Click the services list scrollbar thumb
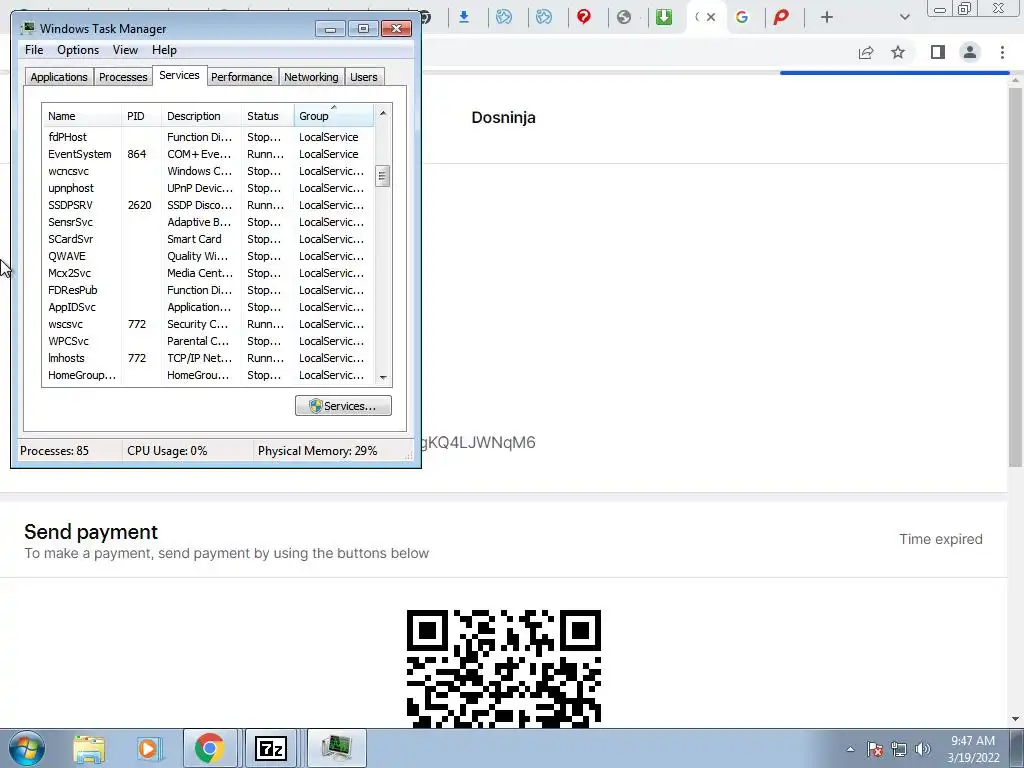Viewport: 1024px width, 768px height. 383,176
